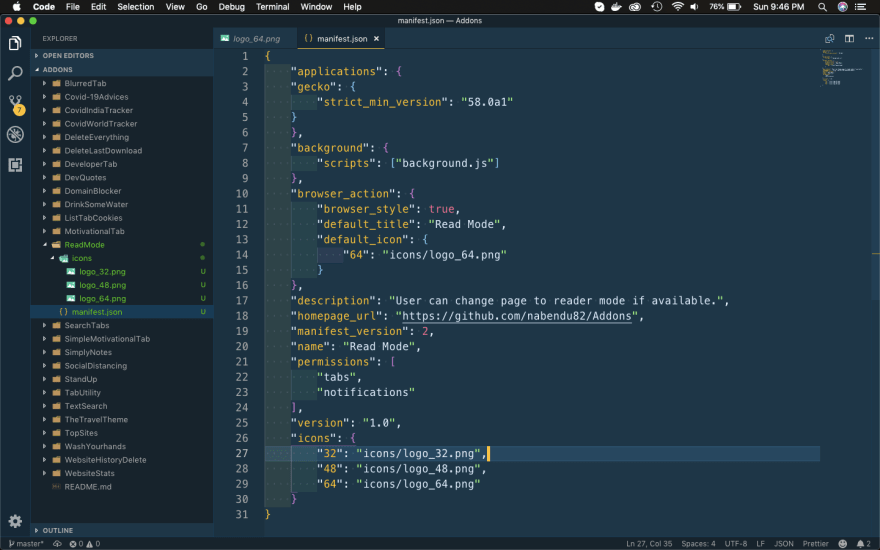Open the Debug menu

[231, 7]
